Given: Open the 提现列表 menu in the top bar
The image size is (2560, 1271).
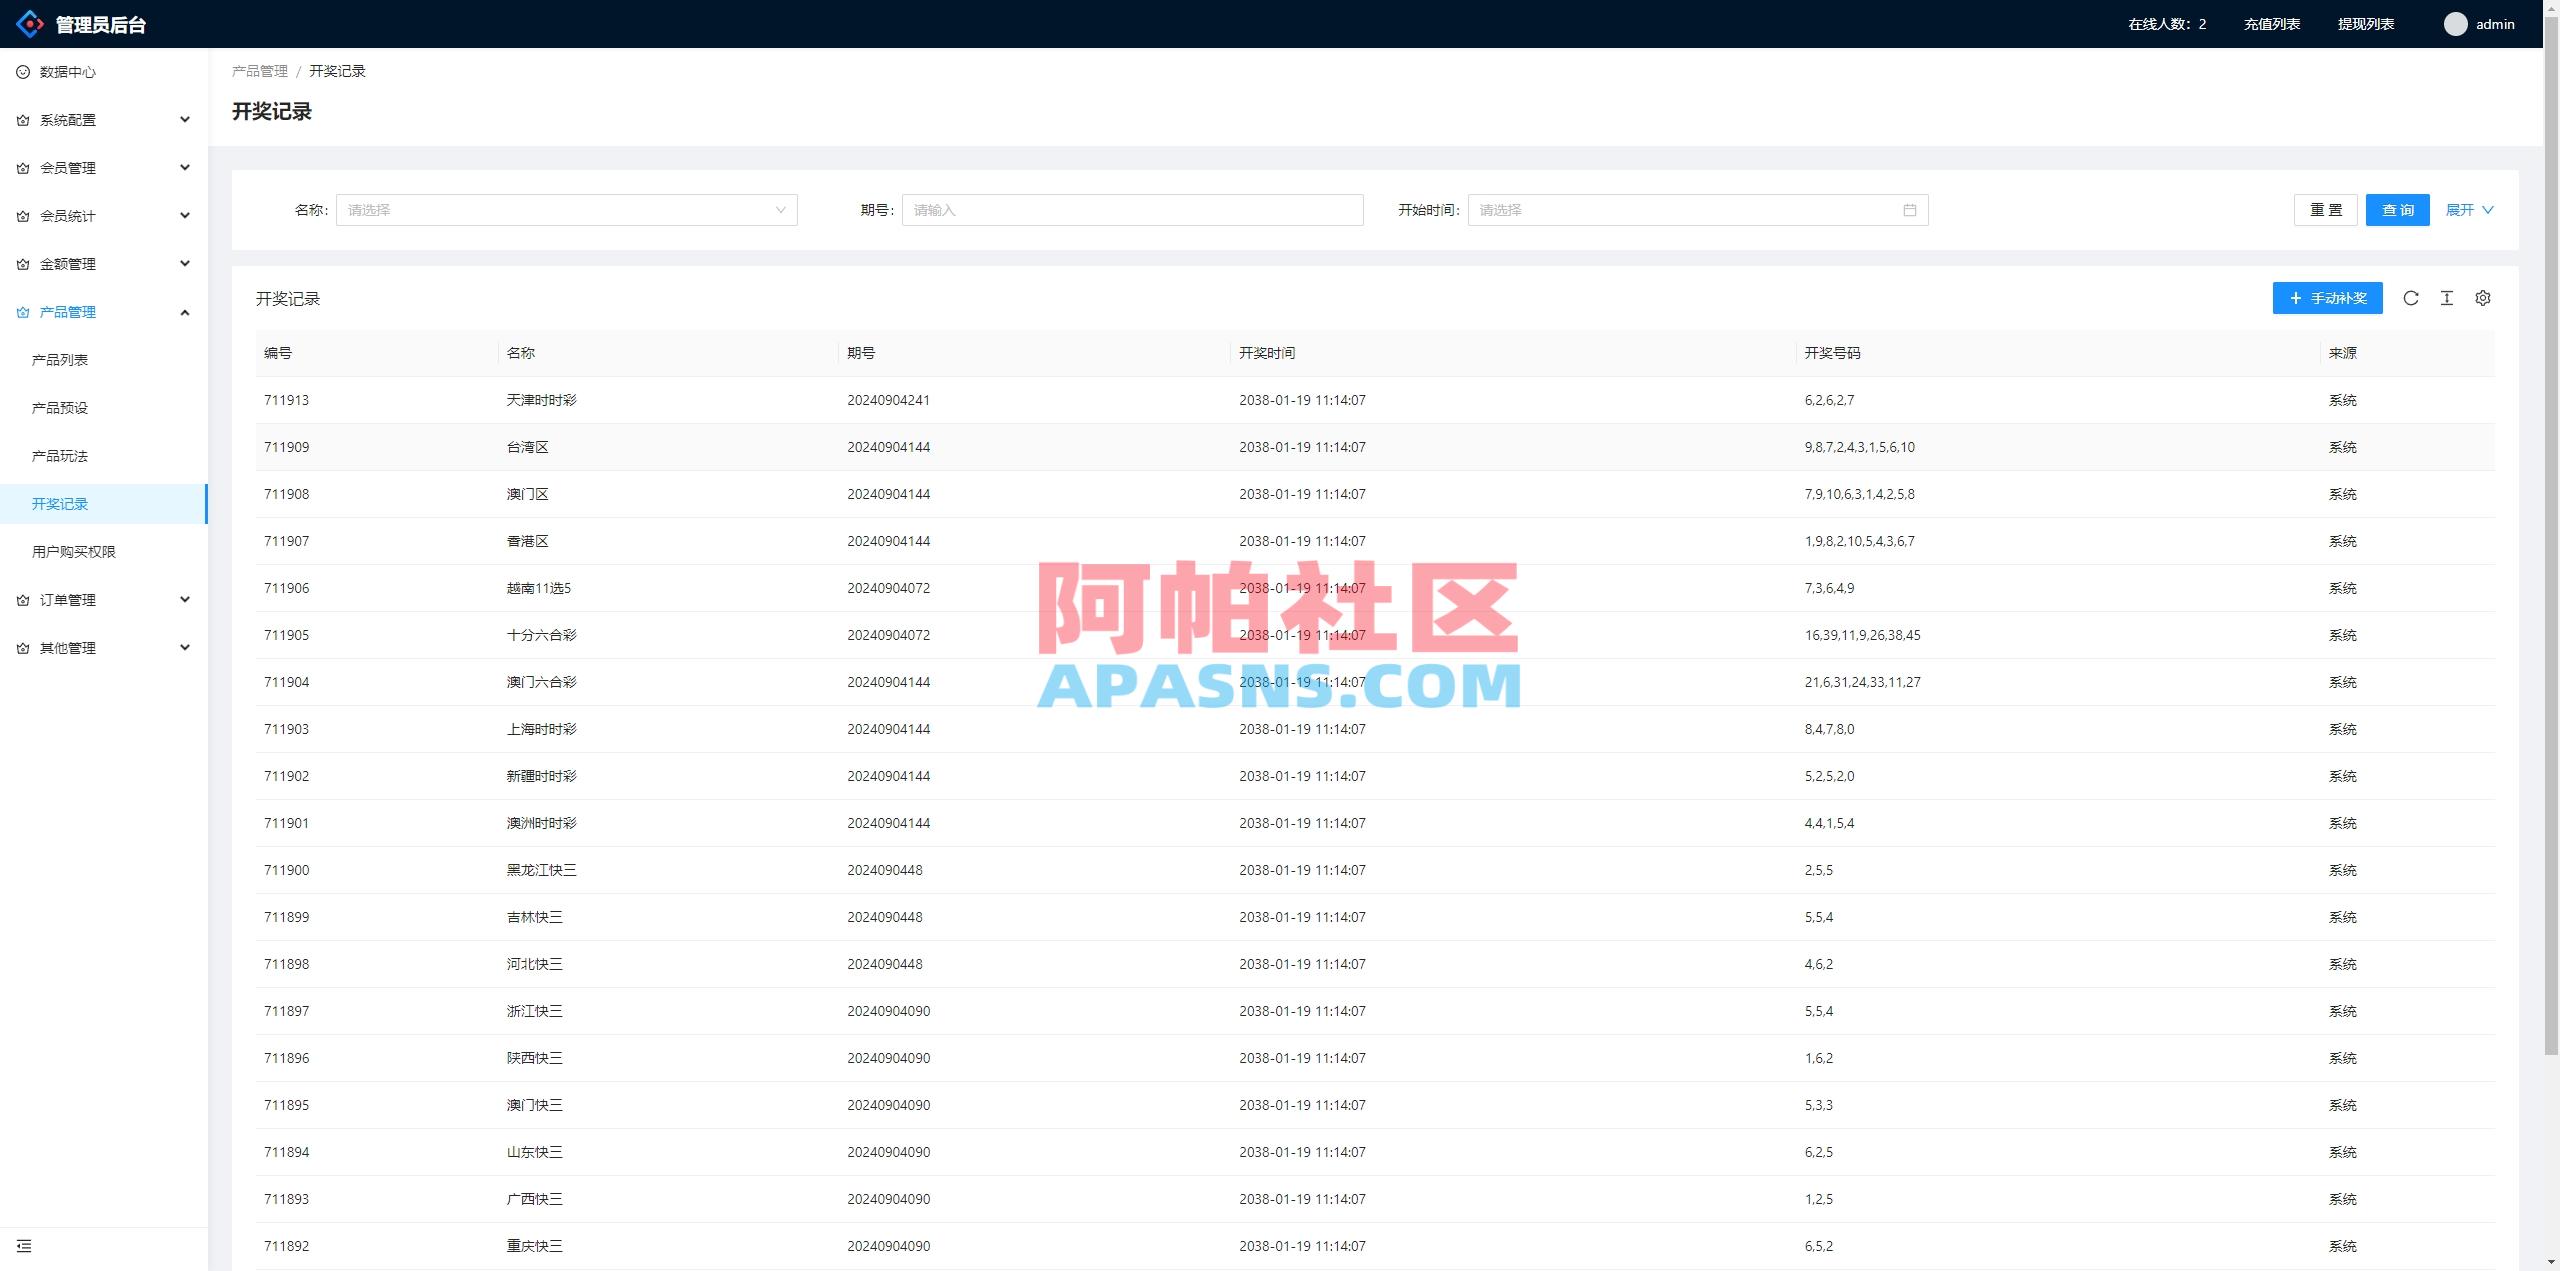Looking at the screenshot, I should pos(2367,23).
